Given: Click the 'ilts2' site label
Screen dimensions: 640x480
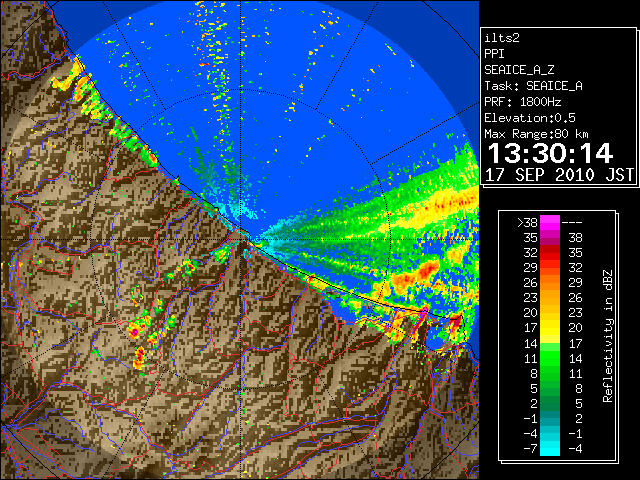Looking at the screenshot, I should [502, 38].
